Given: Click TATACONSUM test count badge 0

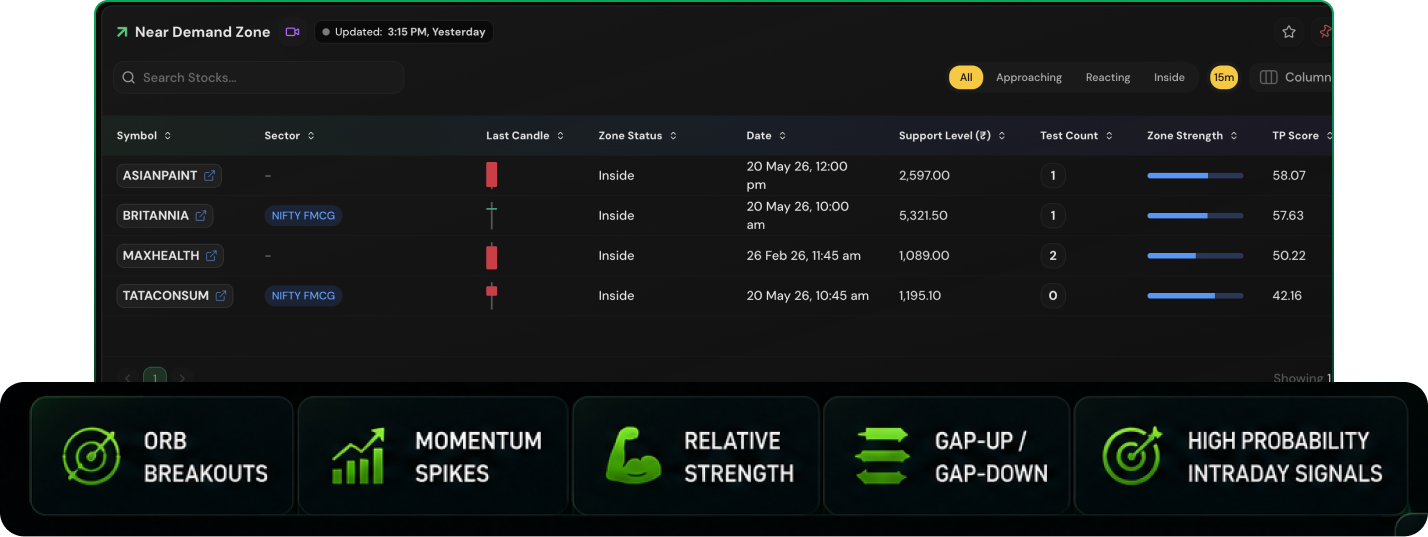Looking at the screenshot, I should pyautogui.click(x=1053, y=296).
